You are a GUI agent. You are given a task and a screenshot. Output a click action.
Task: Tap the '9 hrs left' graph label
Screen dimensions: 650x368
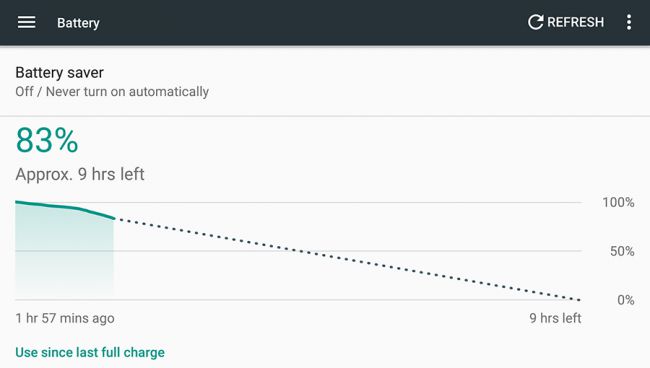click(555, 318)
